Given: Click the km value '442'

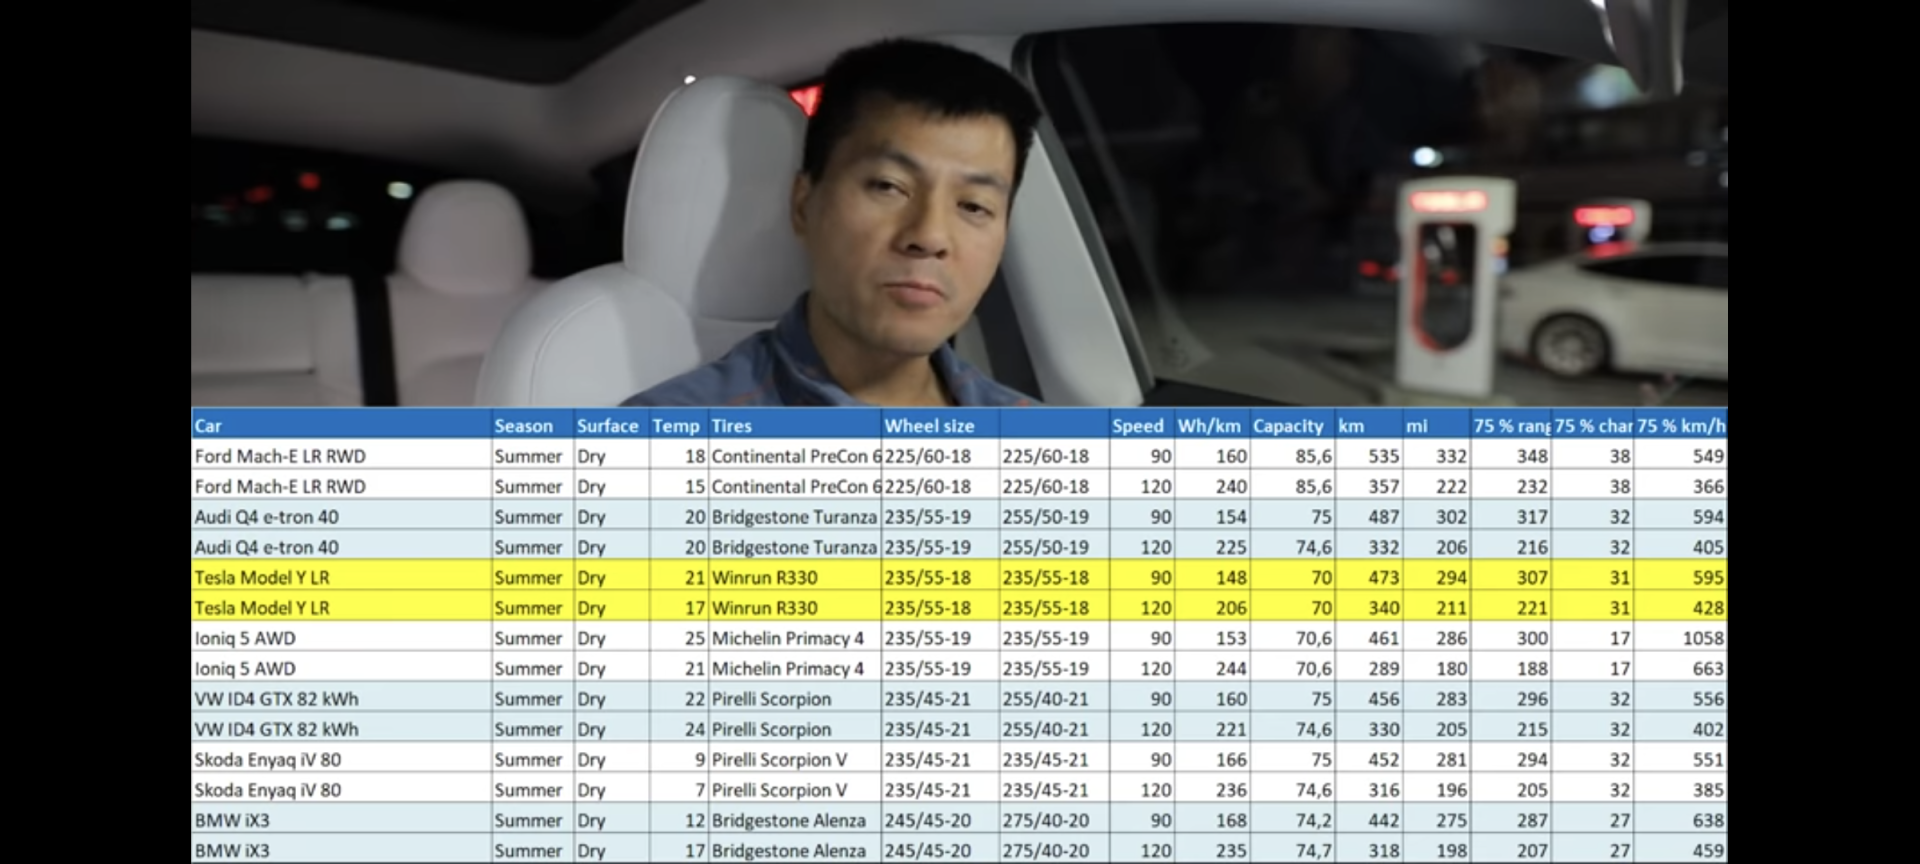Looking at the screenshot, I should pyautogui.click(x=1384, y=820).
